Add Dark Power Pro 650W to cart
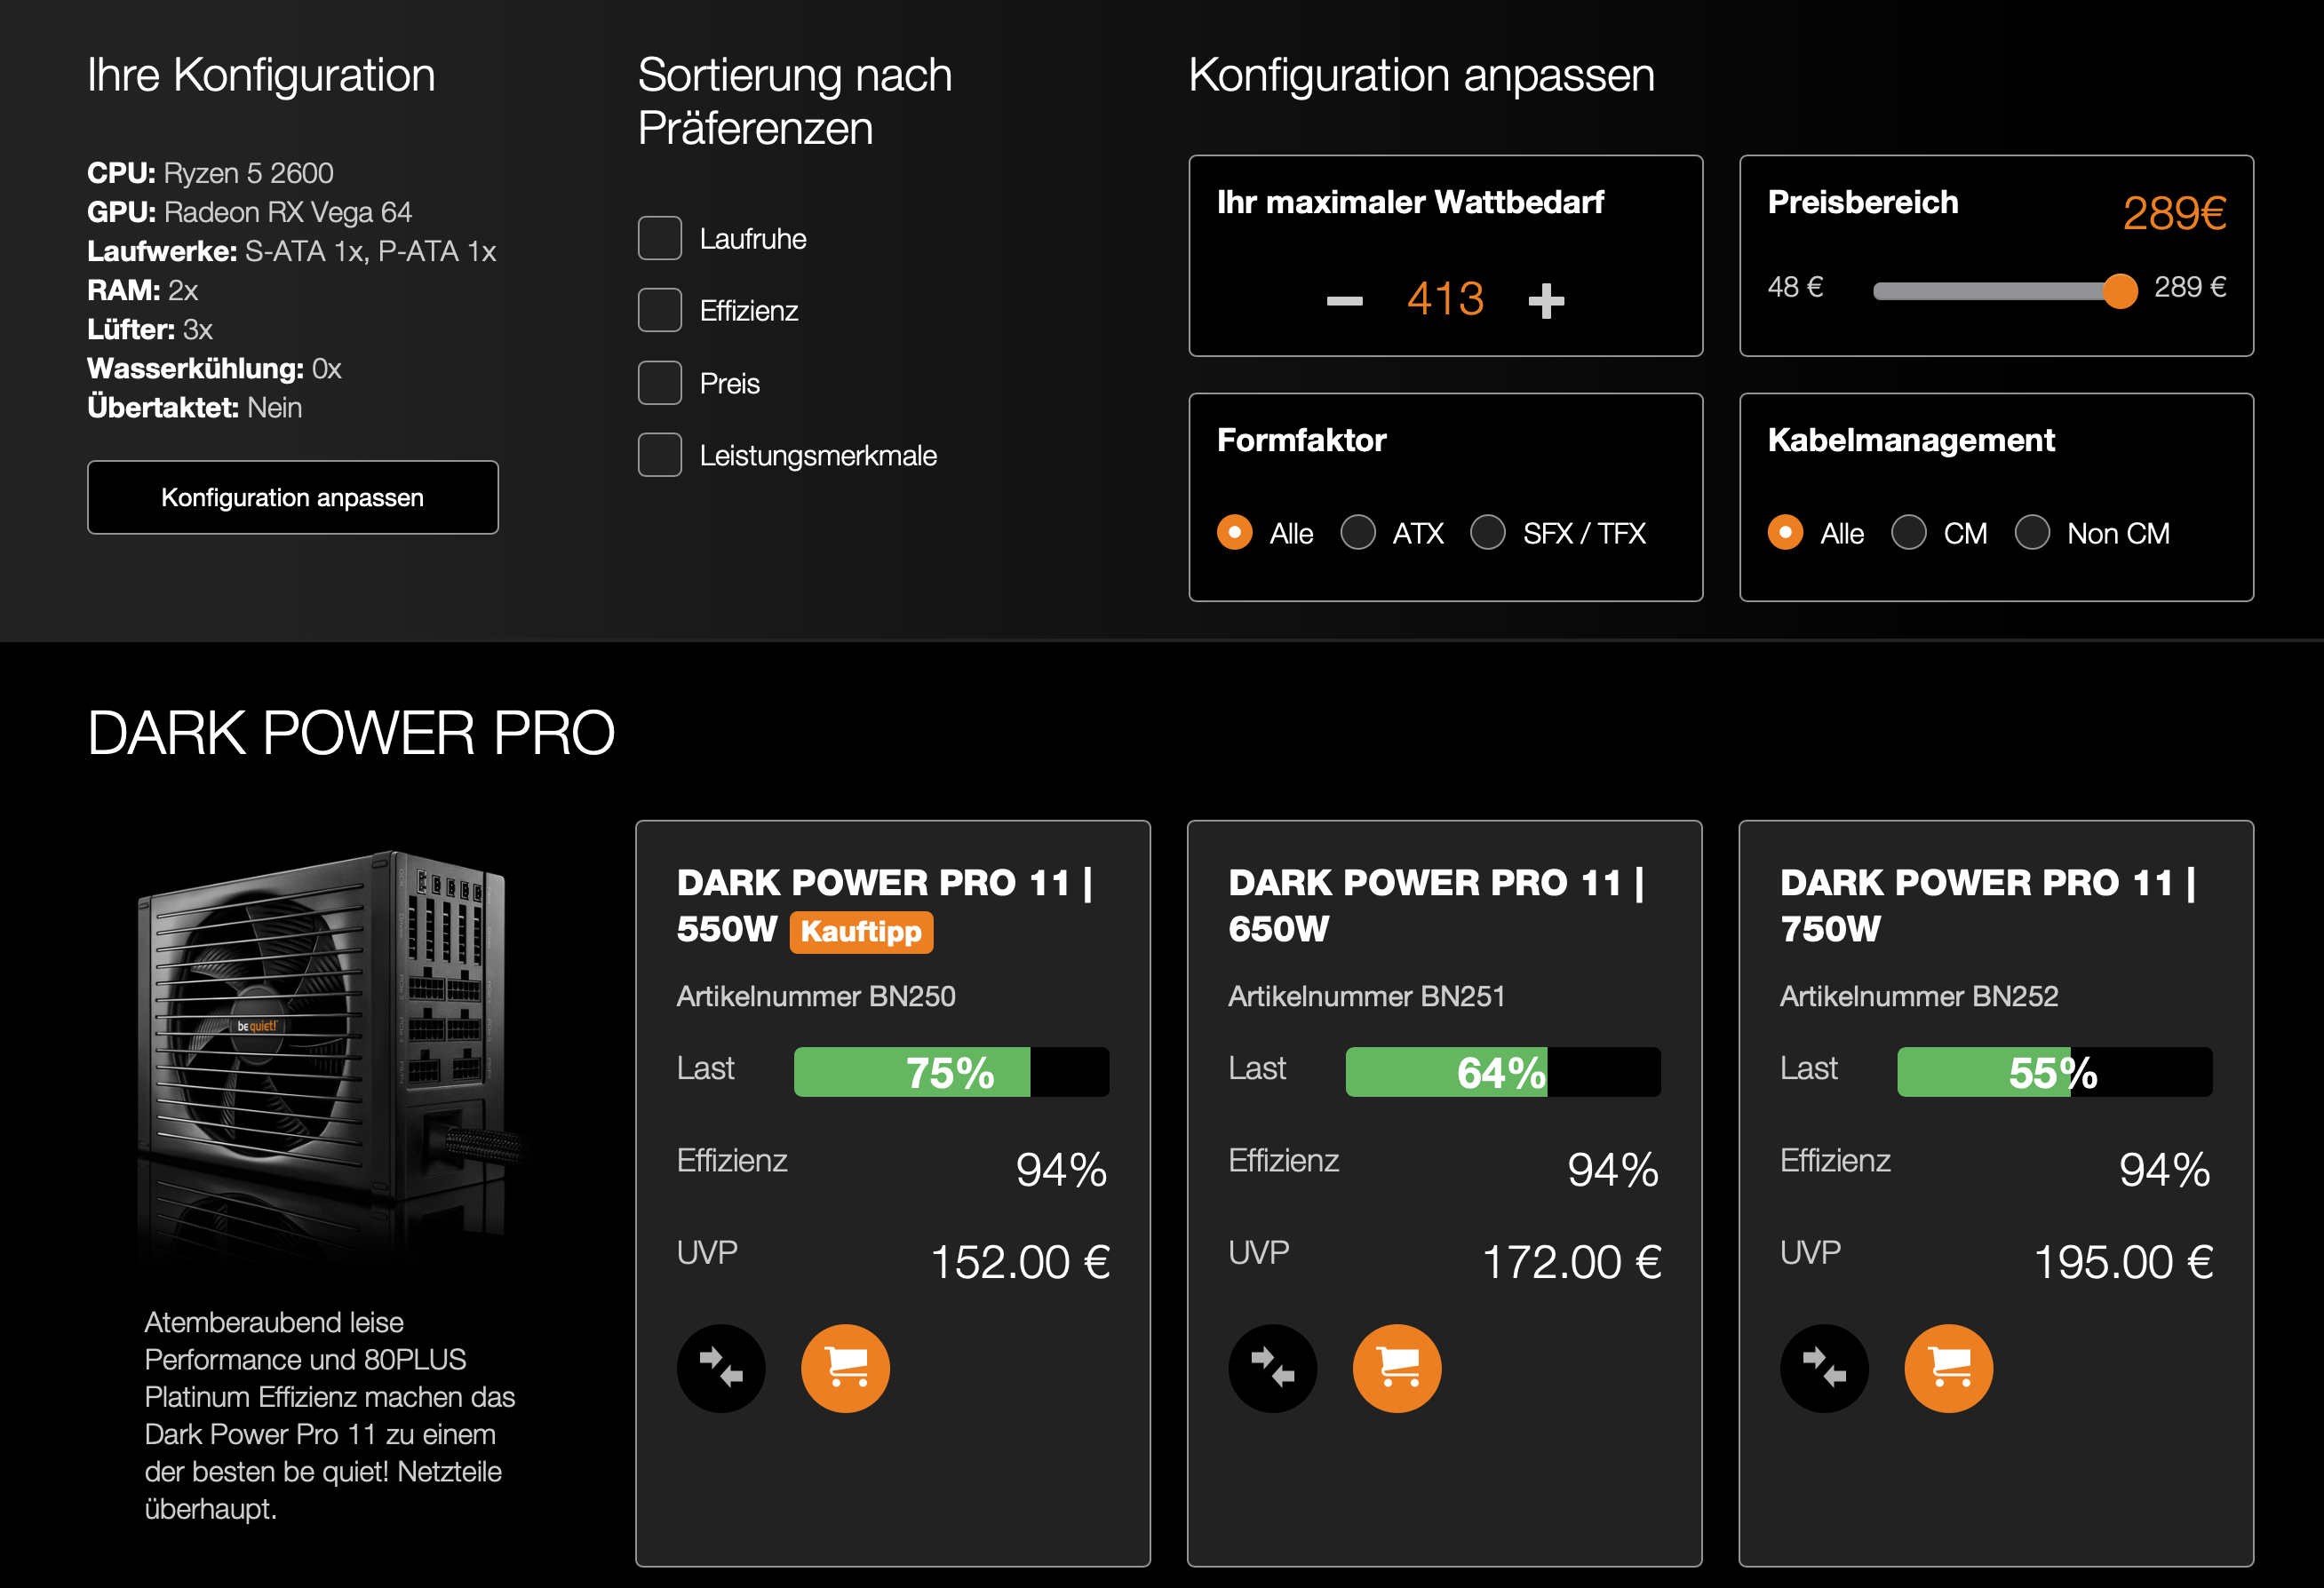This screenshot has width=2324, height=1588. pos(1397,1368)
